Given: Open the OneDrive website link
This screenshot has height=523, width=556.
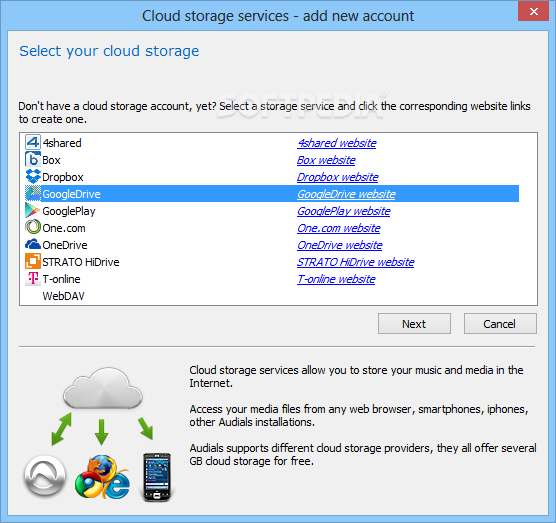Looking at the screenshot, I should pyautogui.click(x=340, y=245).
